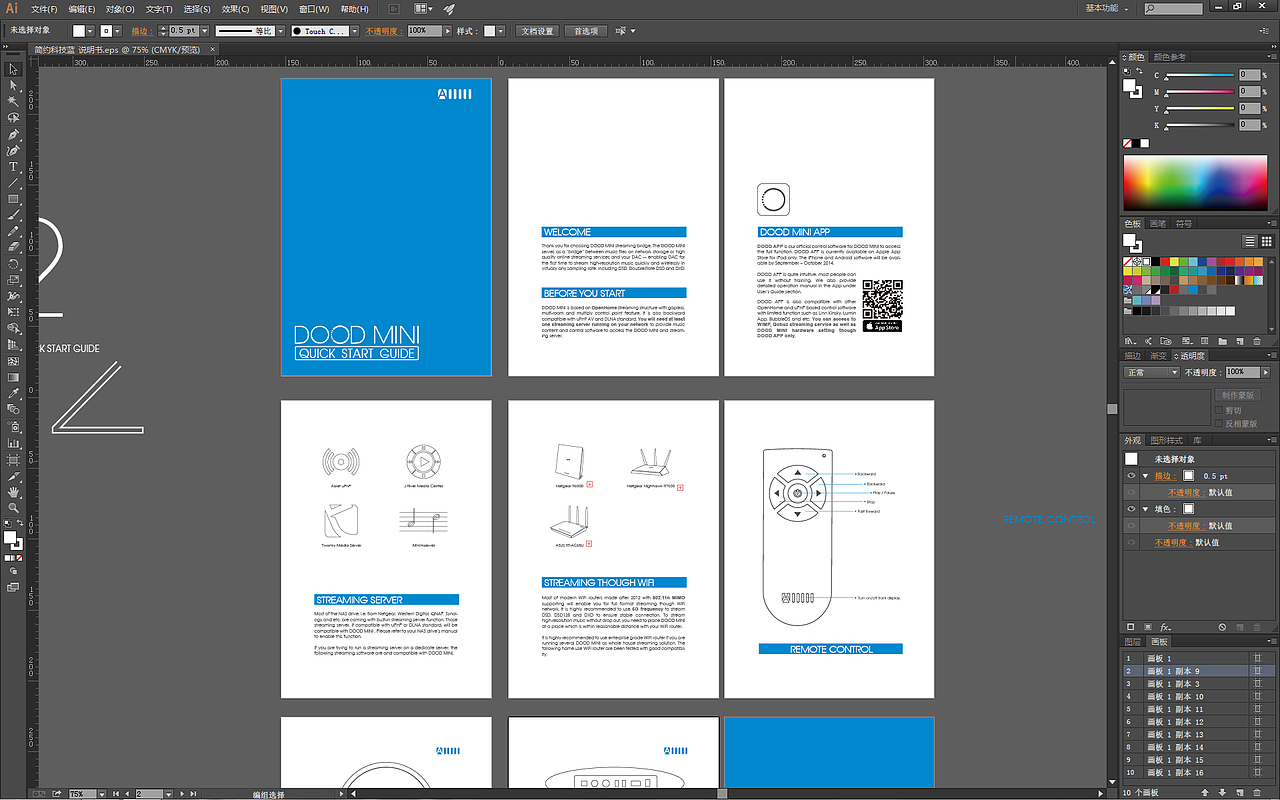Viewport: 1280px width, 800px height.
Task: Switch the swatches panel to thumbnail view
Action: (x=1267, y=241)
